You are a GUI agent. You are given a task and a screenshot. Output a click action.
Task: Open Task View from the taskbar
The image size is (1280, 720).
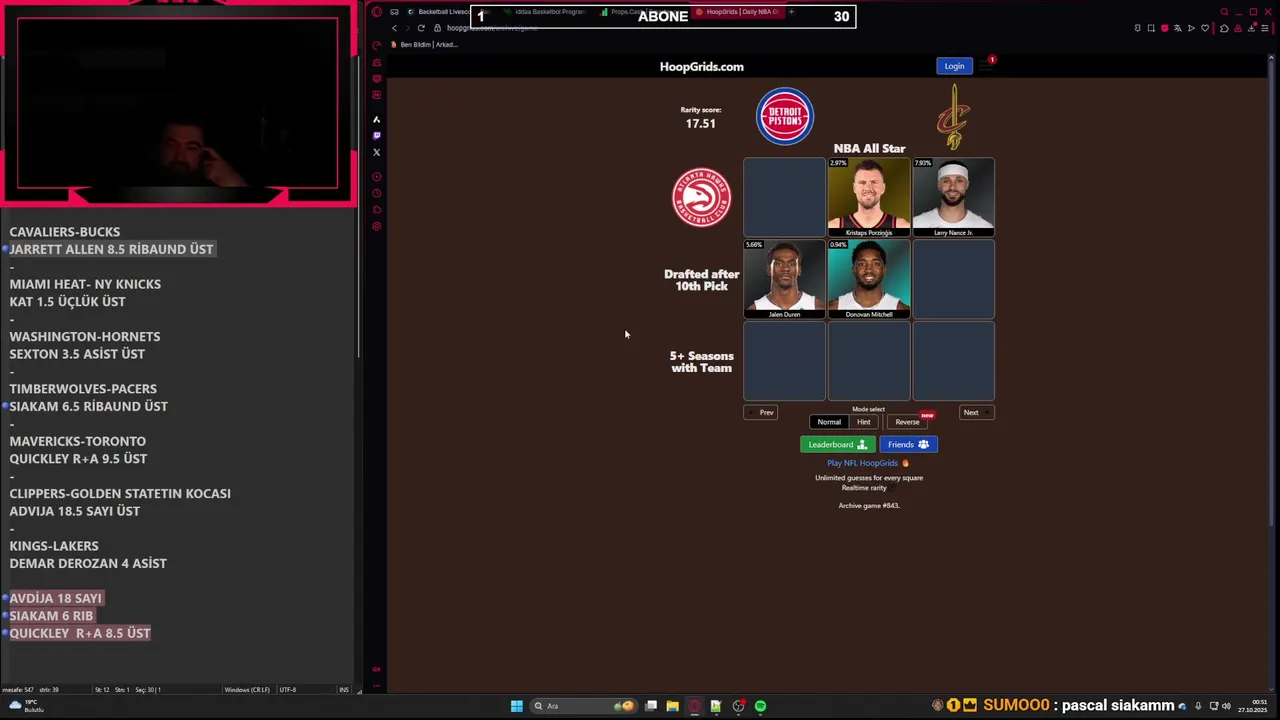pyautogui.click(x=651, y=706)
